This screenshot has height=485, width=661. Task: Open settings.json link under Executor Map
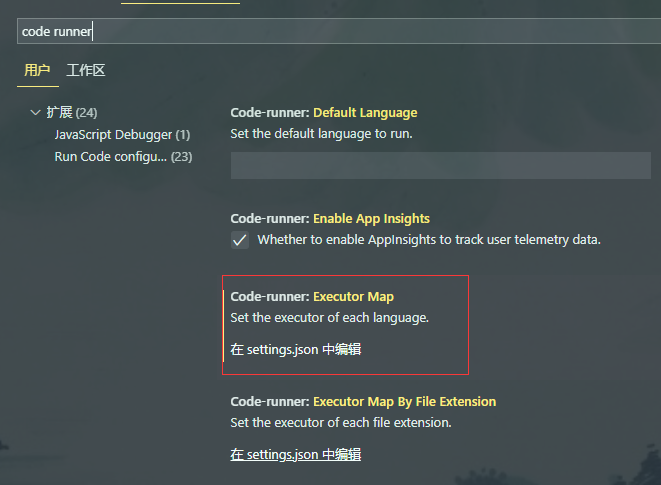pos(295,349)
